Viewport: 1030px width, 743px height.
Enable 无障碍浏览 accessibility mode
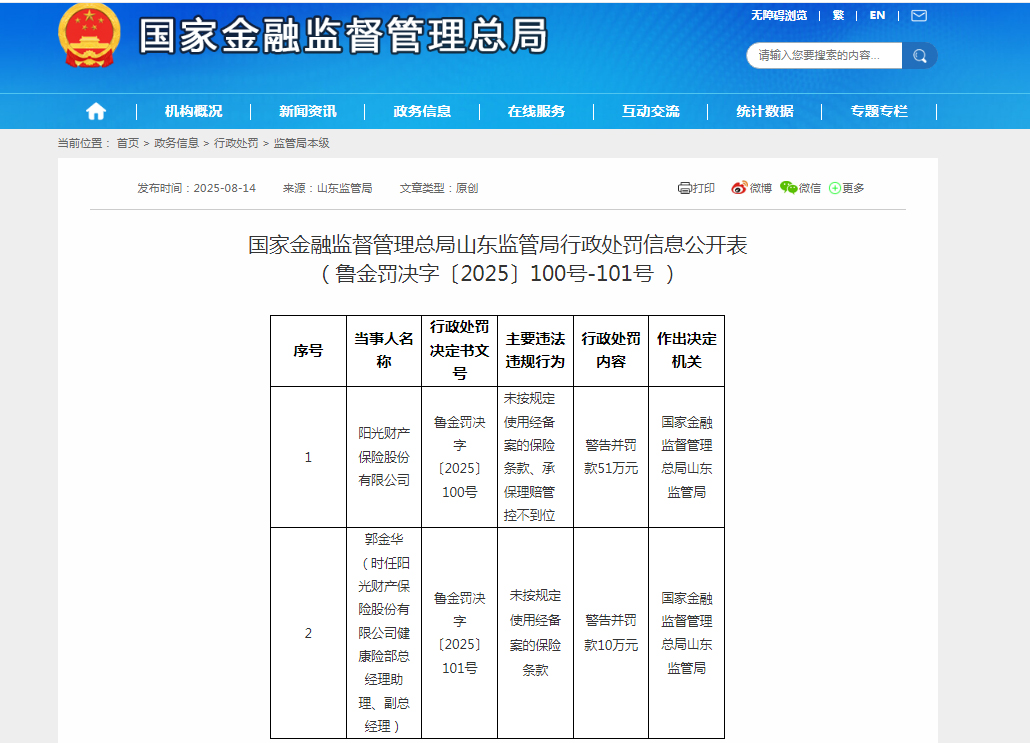coord(778,15)
